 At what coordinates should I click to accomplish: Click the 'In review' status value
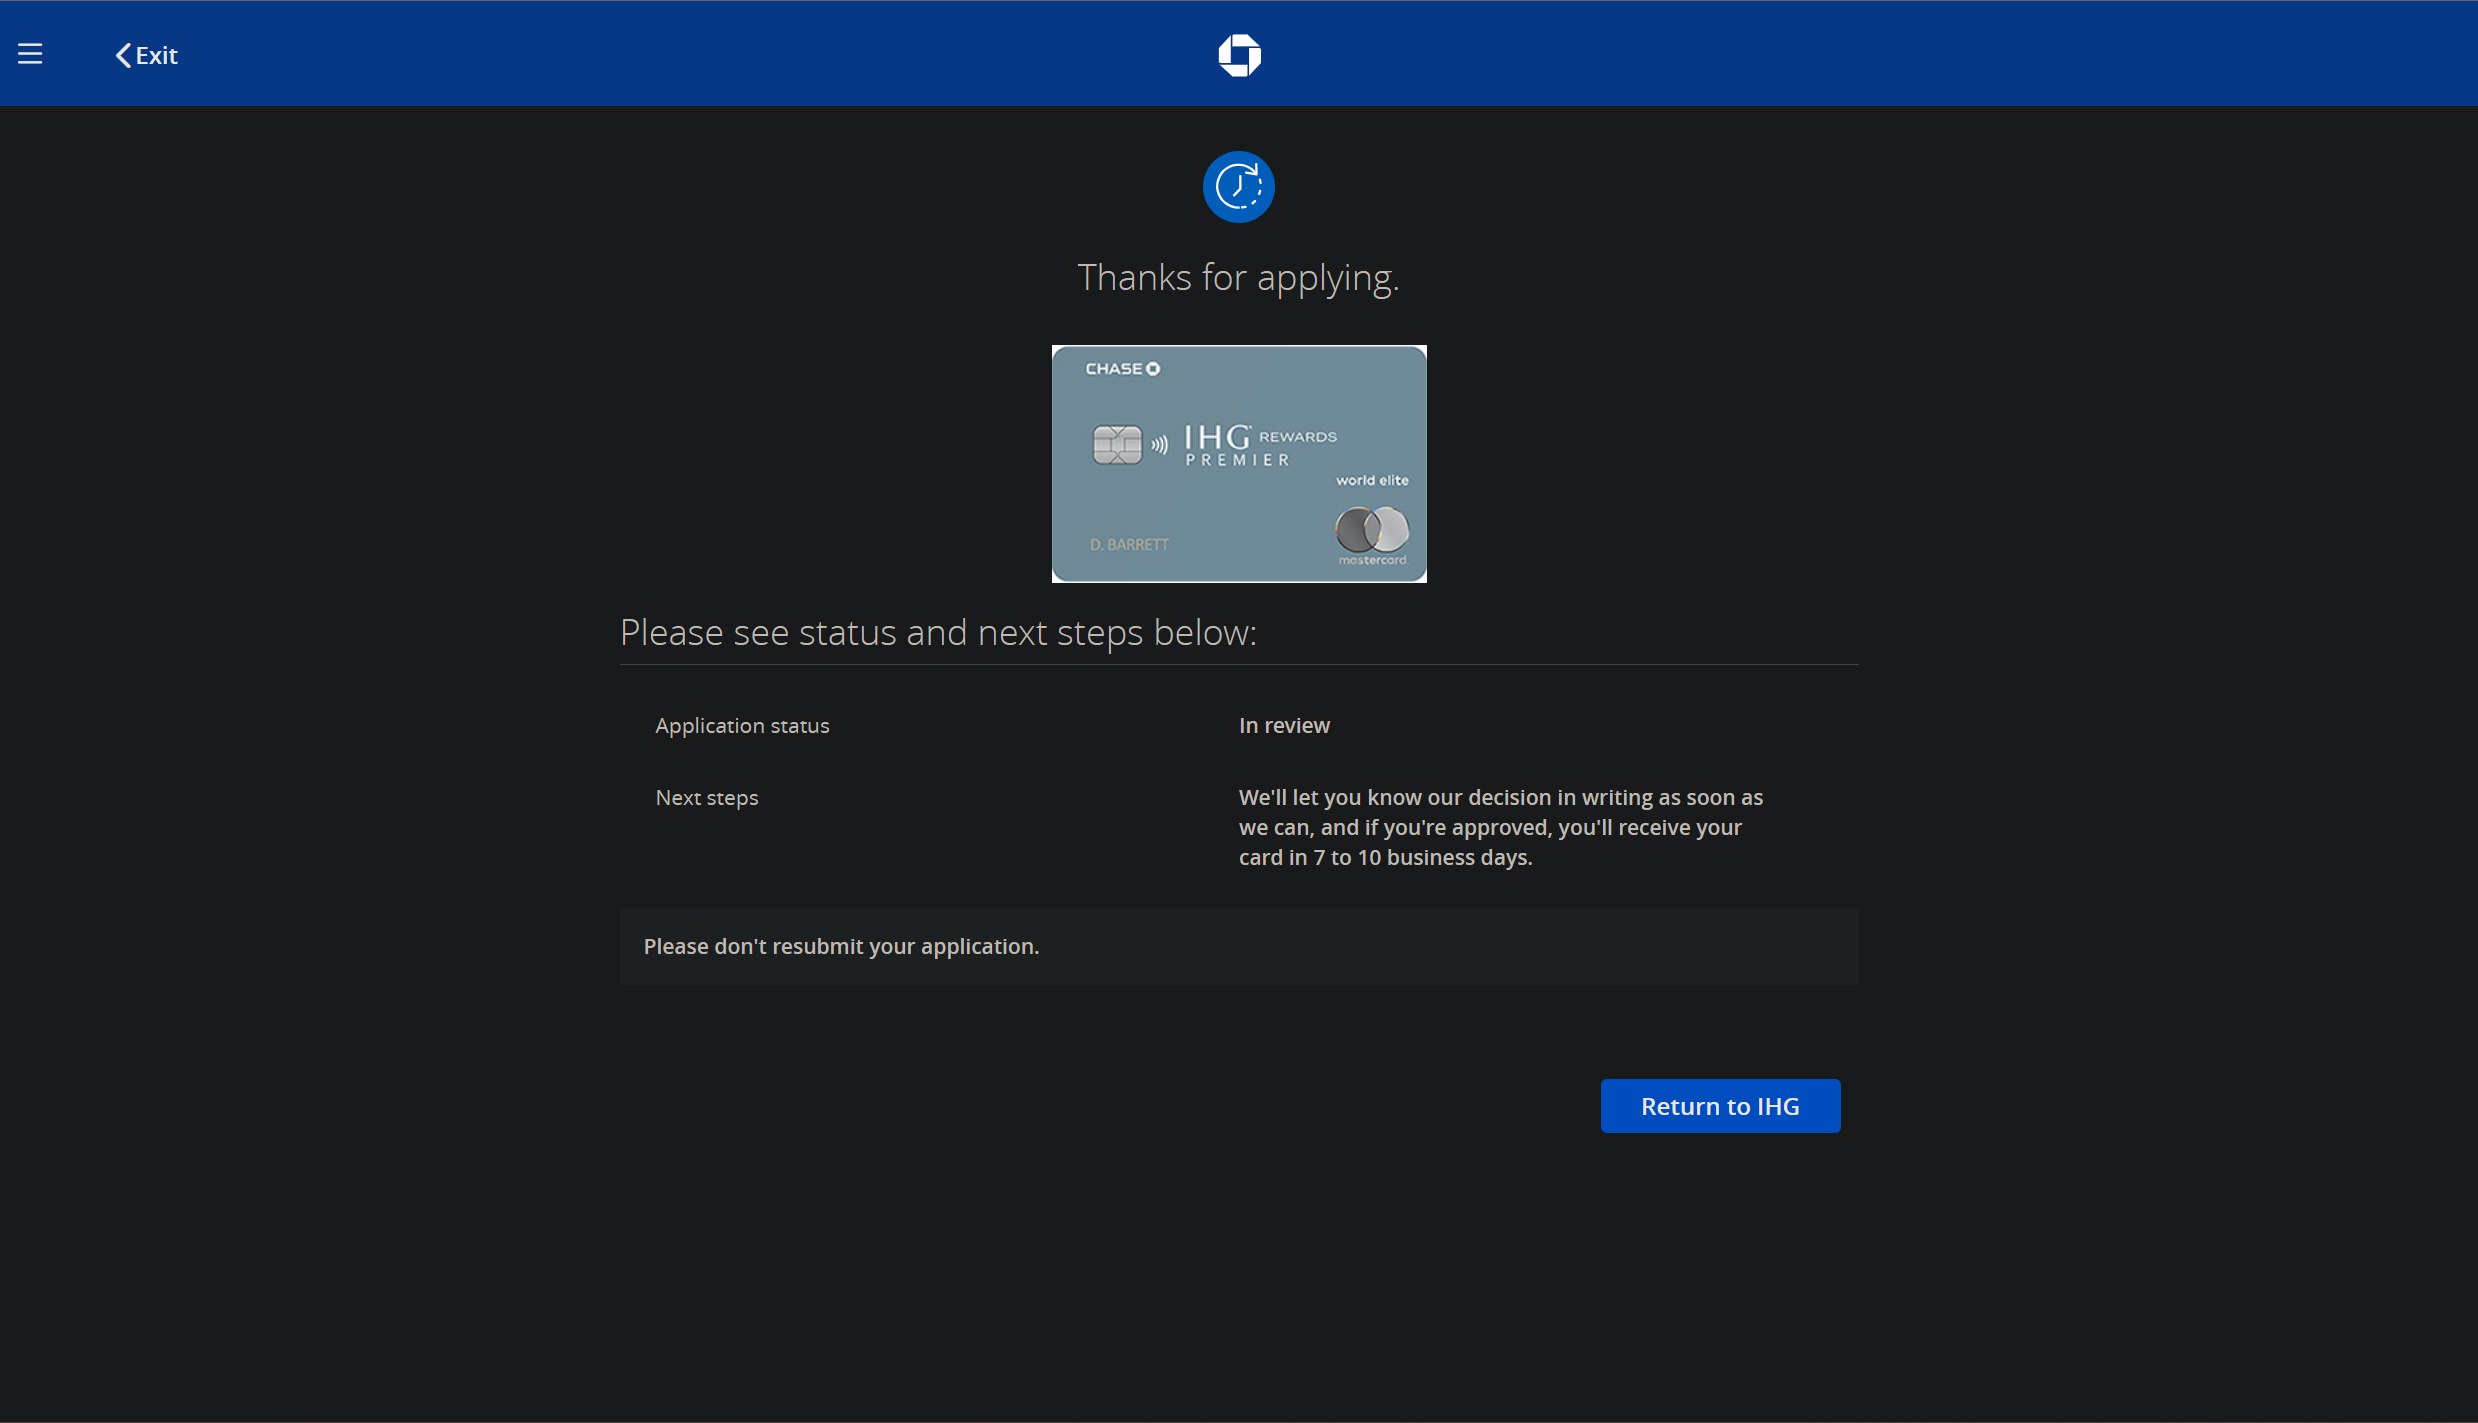pos(1284,726)
